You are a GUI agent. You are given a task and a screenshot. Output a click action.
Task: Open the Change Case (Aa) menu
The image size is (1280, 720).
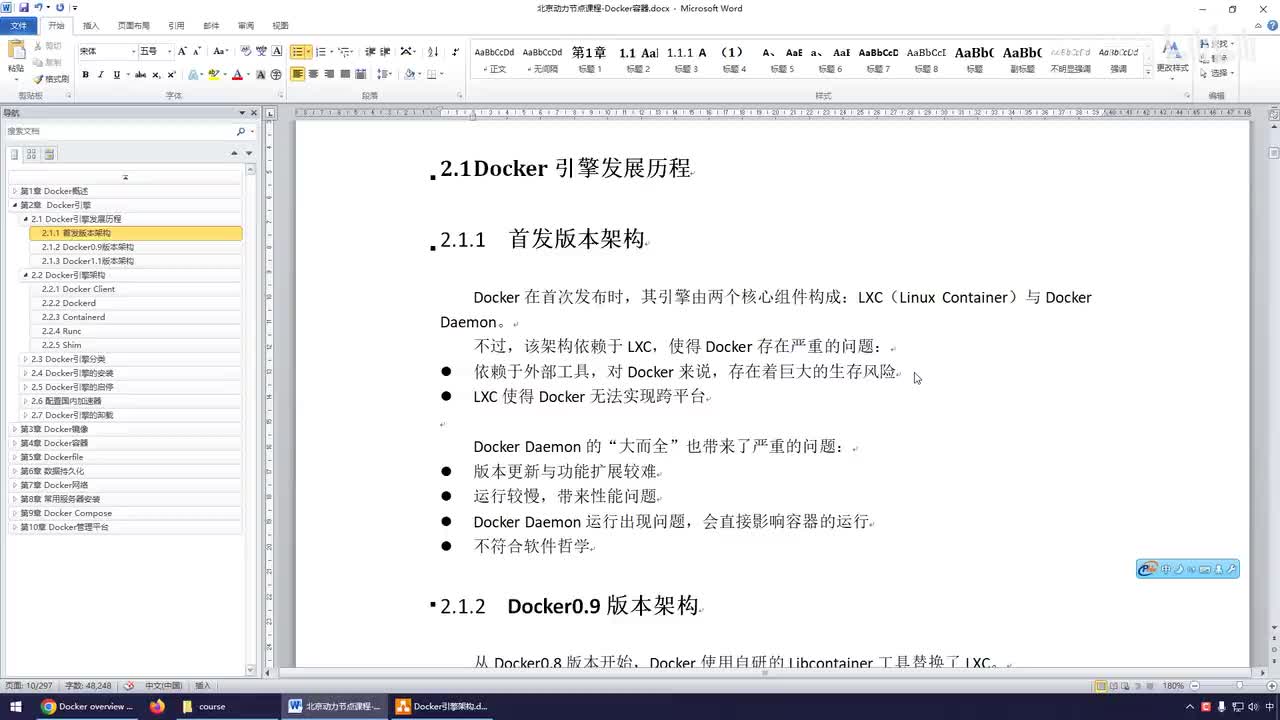point(220,51)
